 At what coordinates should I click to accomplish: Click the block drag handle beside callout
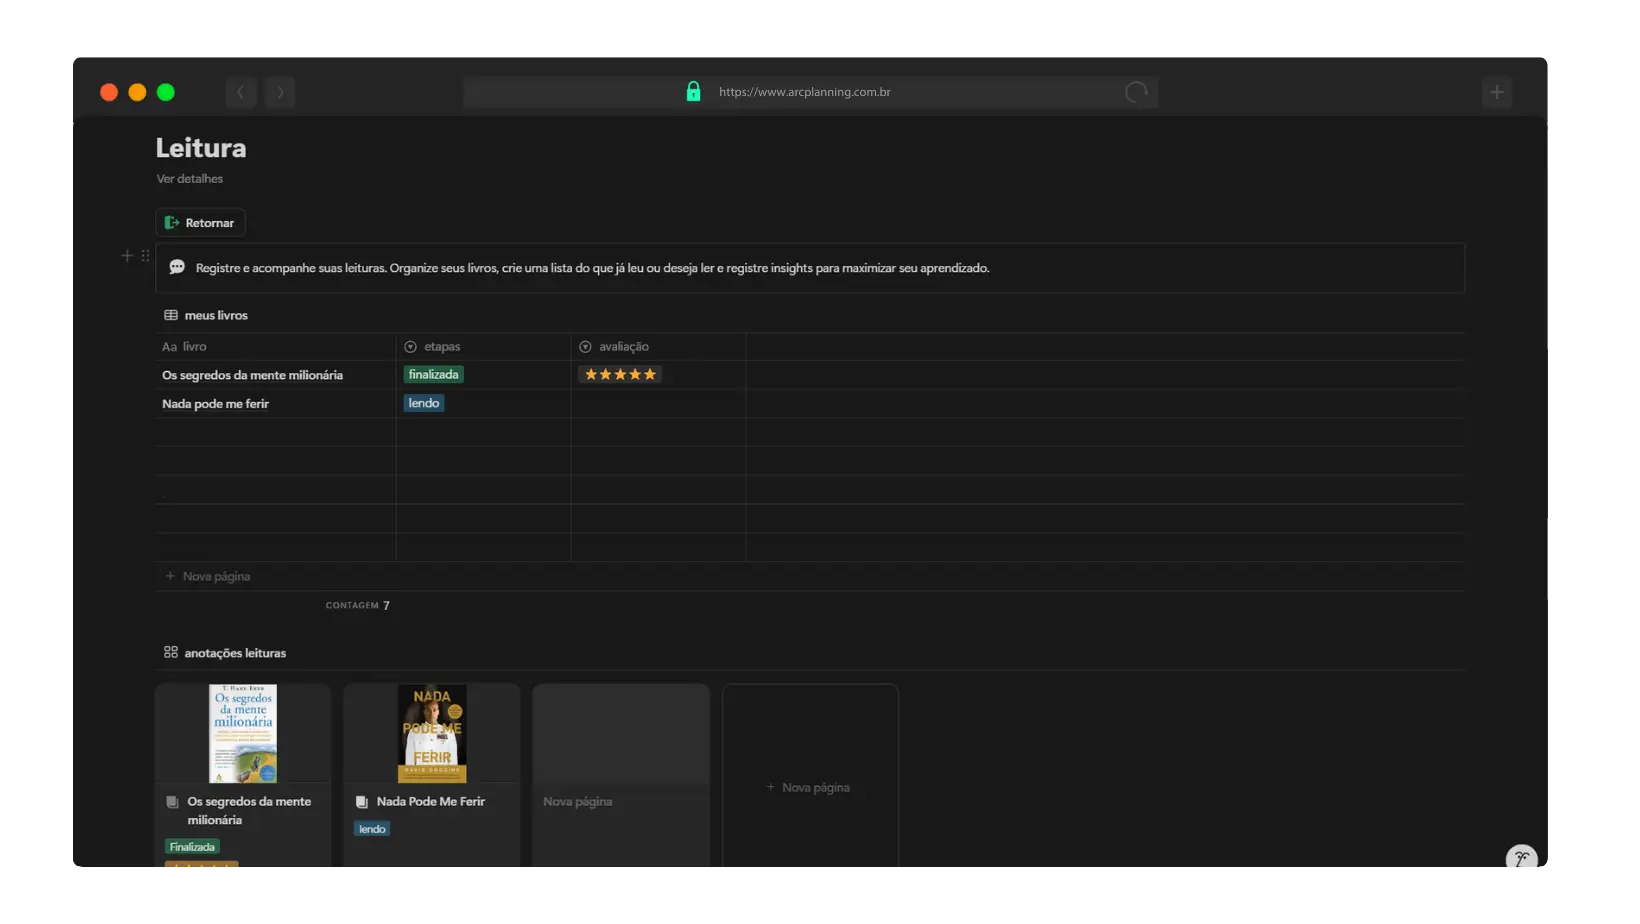pos(146,256)
